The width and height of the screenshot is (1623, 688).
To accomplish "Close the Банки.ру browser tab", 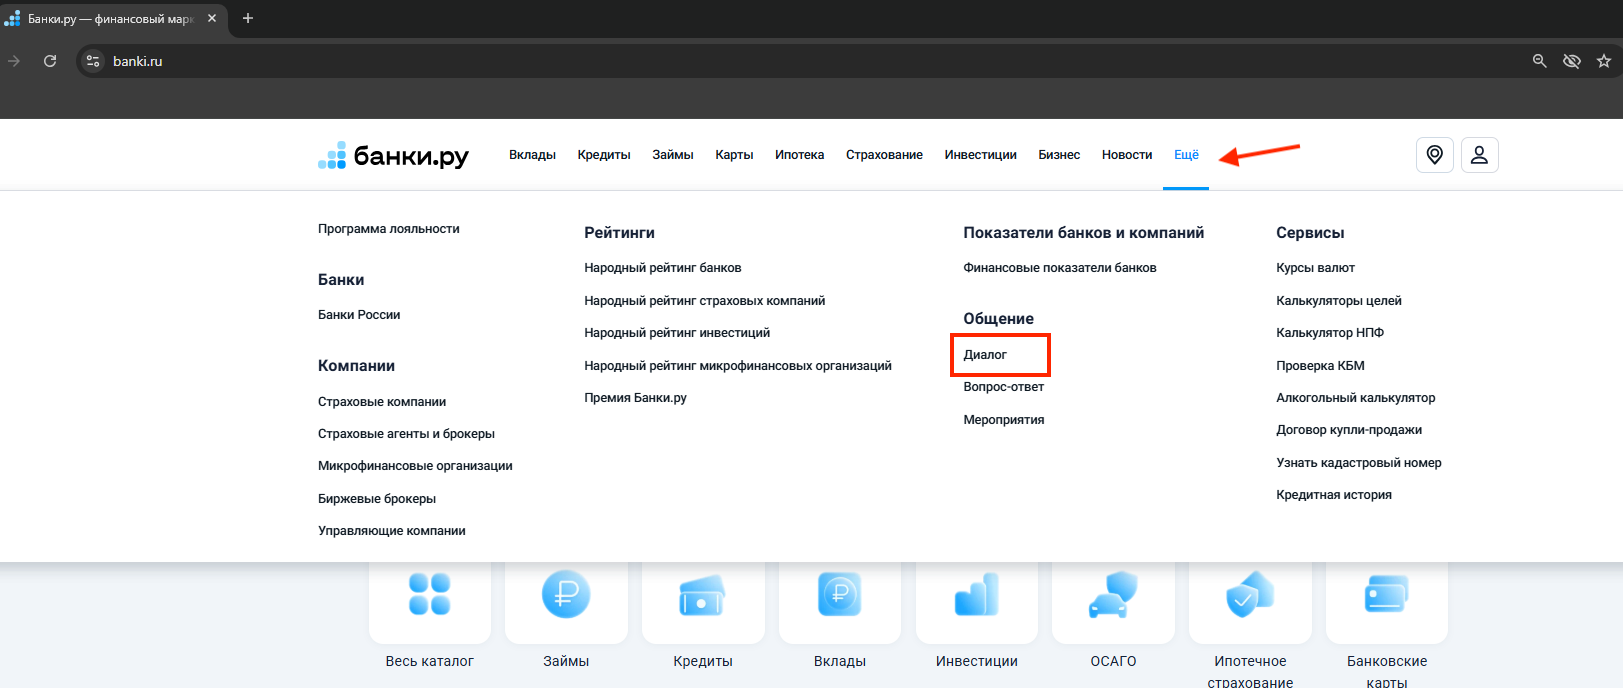I will (x=212, y=18).
